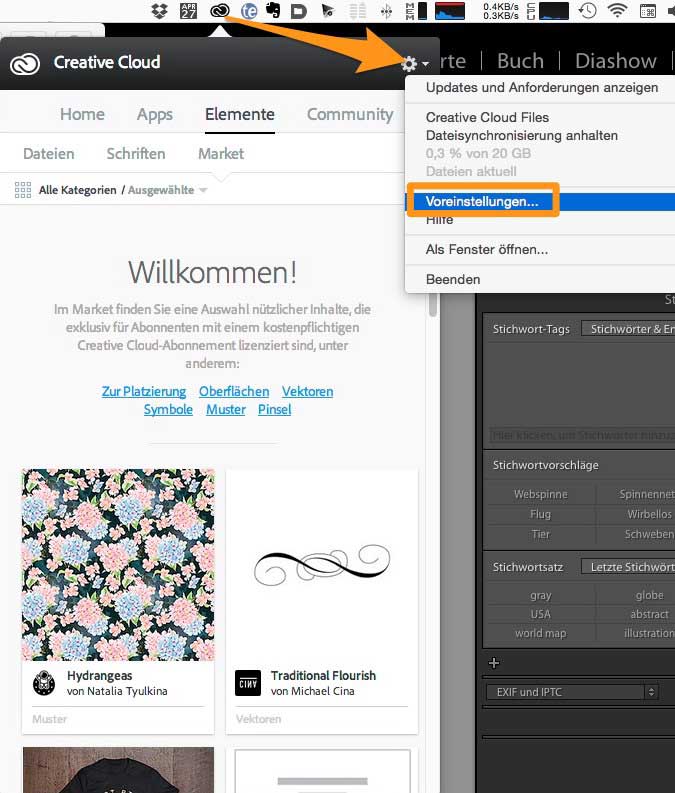Click the keyword entry field in Lightroom
This screenshot has height=793, width=675.
coord(582,435)
